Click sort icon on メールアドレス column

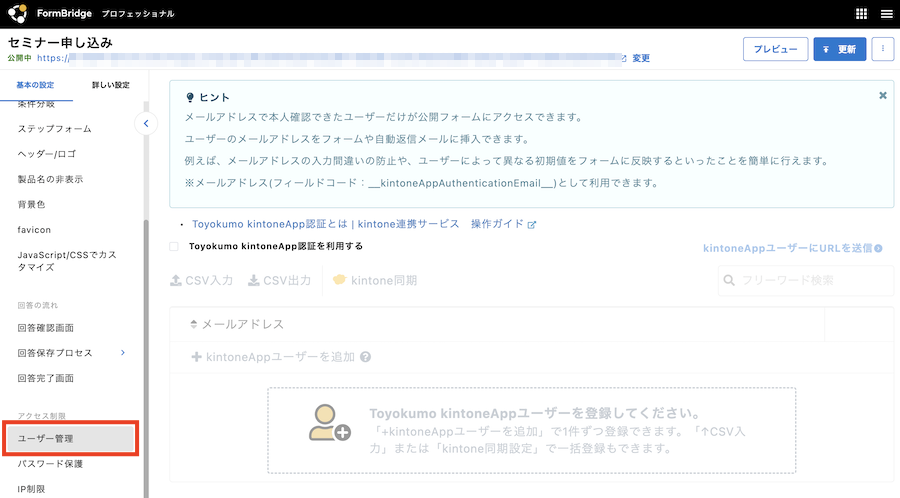tap(193, 325)
